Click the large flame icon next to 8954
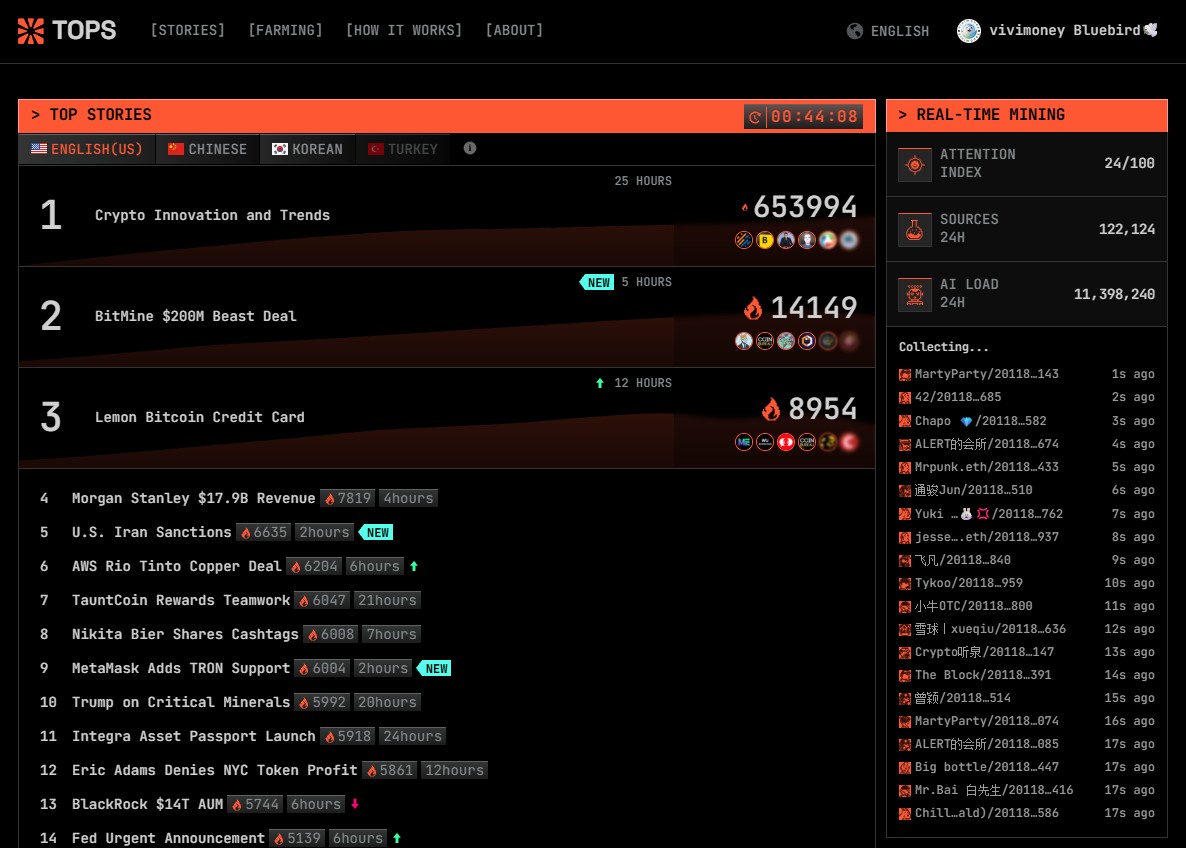1186x848 pixels. tap(772, 409)
